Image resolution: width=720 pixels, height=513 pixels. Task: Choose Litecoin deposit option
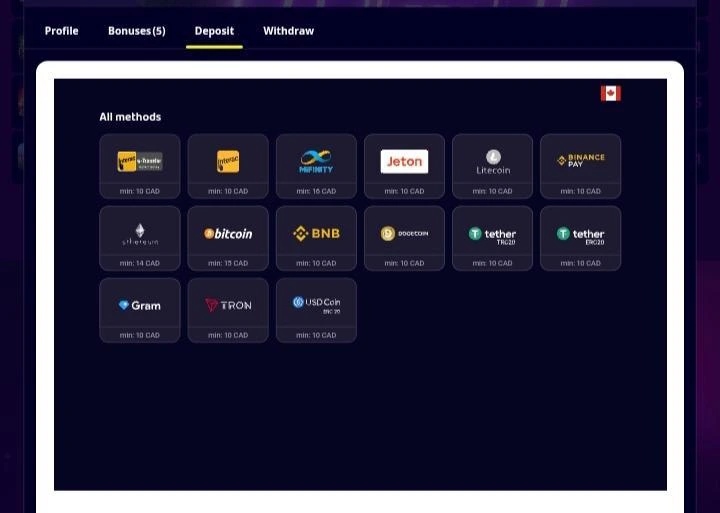493,166
